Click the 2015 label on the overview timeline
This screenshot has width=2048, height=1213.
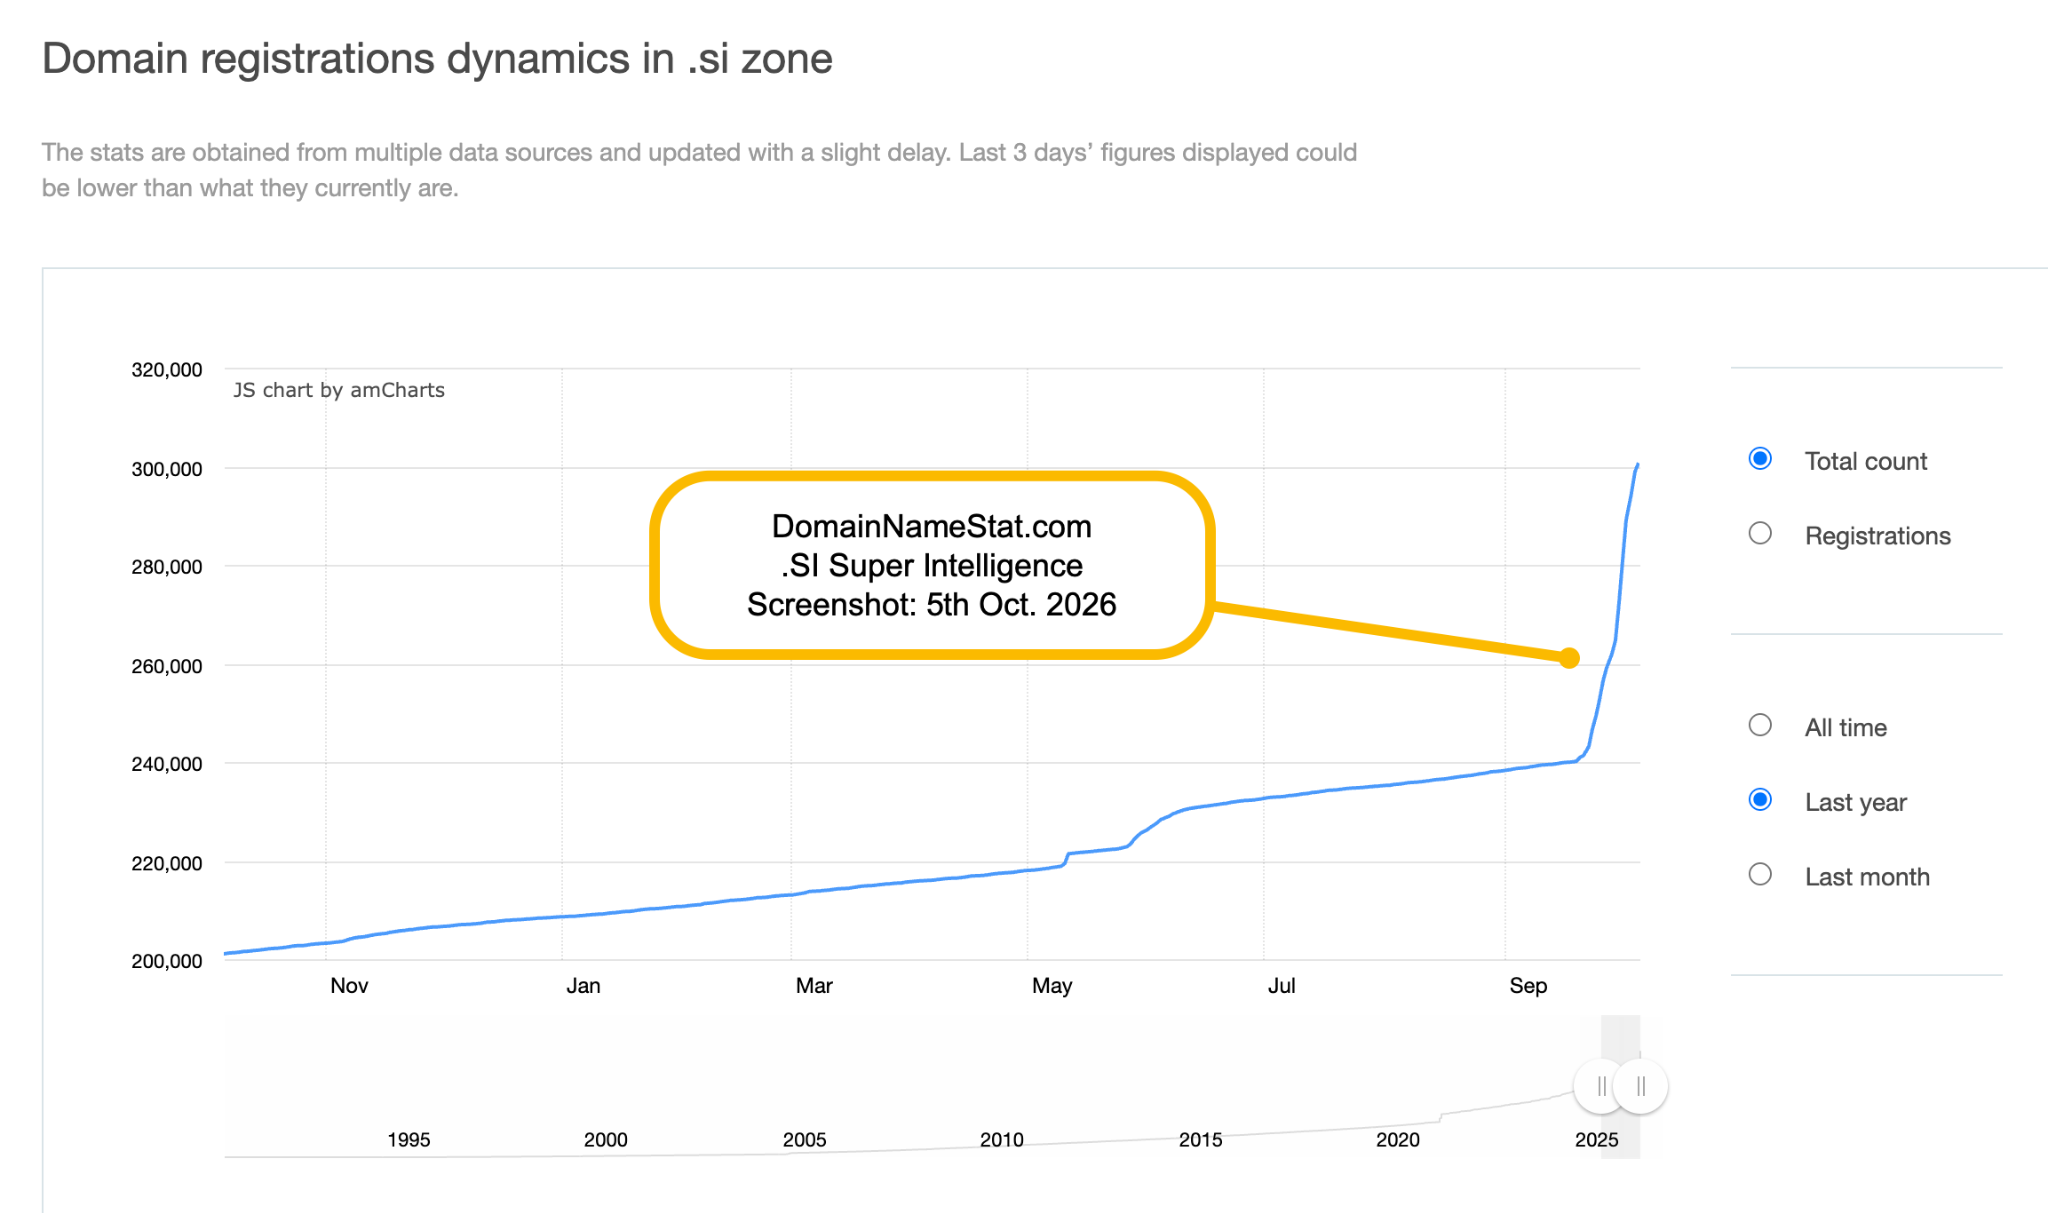pos(1200,1139)
